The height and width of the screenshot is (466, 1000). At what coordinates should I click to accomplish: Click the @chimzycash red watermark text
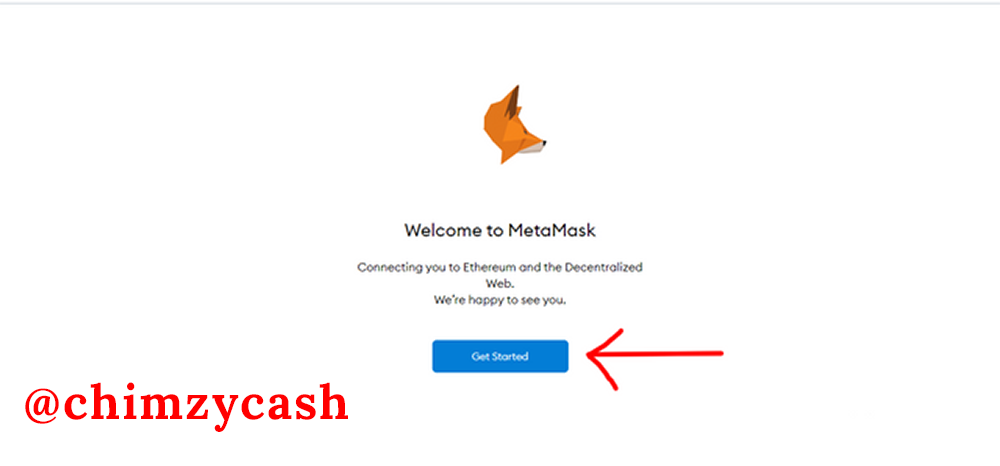pos(186,405)
